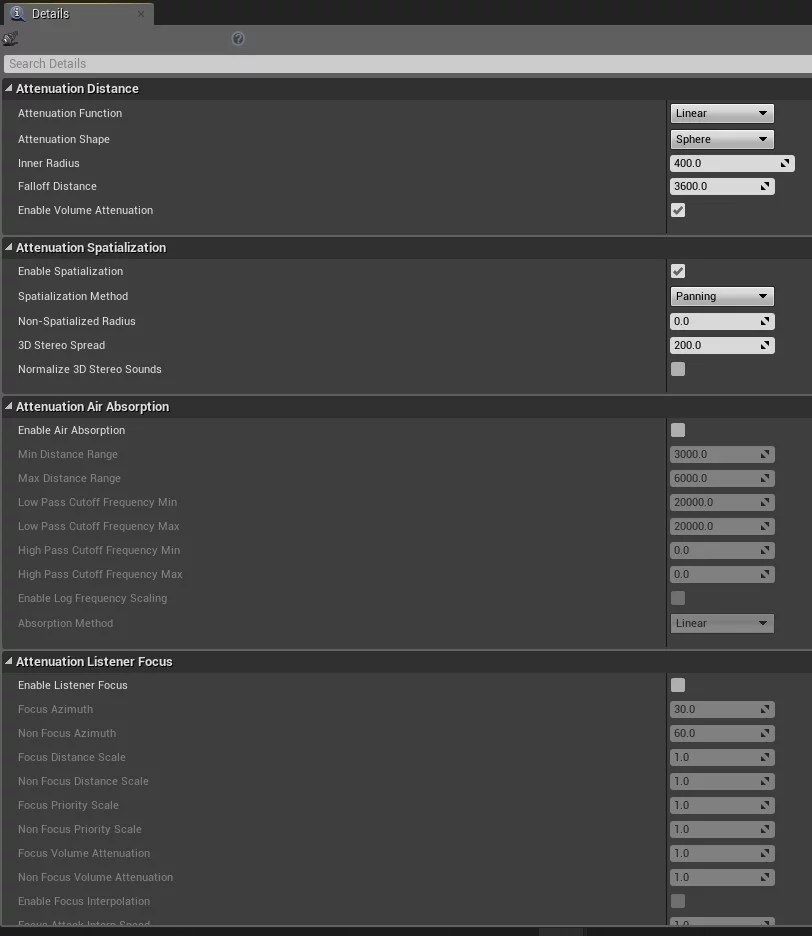Collapse the Attenuation Distance section

(x=8, y=88)
